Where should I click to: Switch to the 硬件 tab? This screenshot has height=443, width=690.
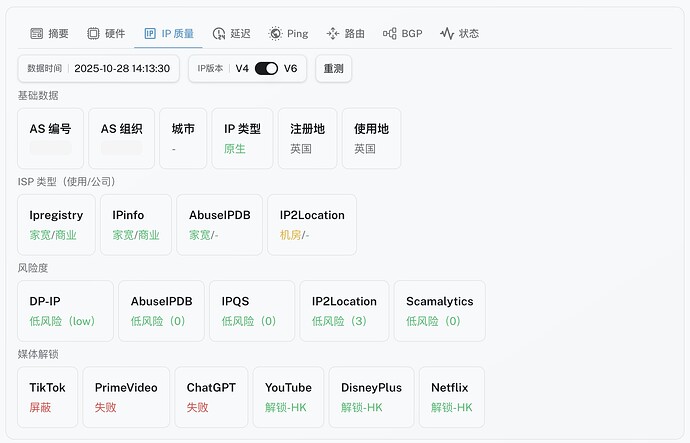coord(106,33)
